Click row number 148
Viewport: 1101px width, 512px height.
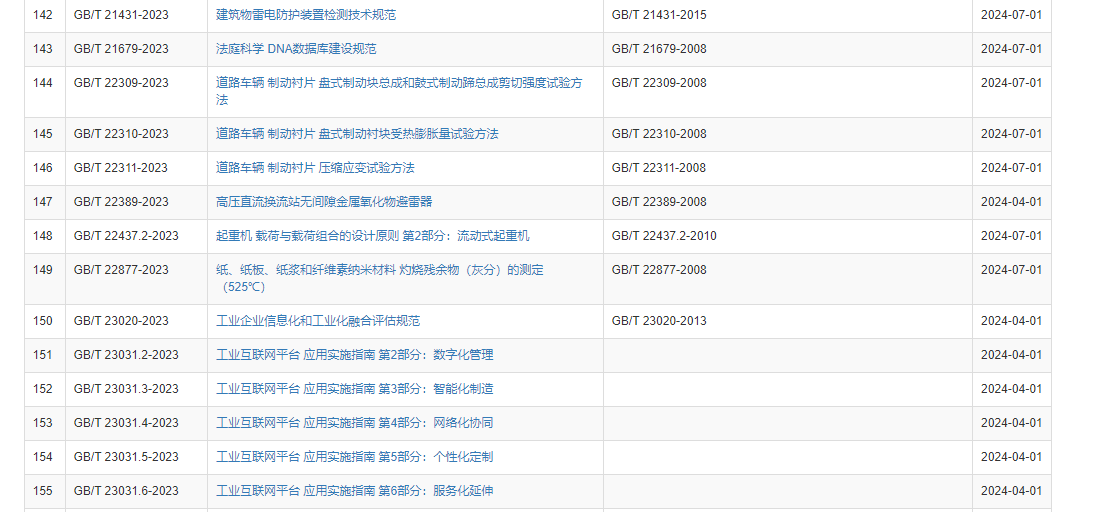tap(43, 236)
